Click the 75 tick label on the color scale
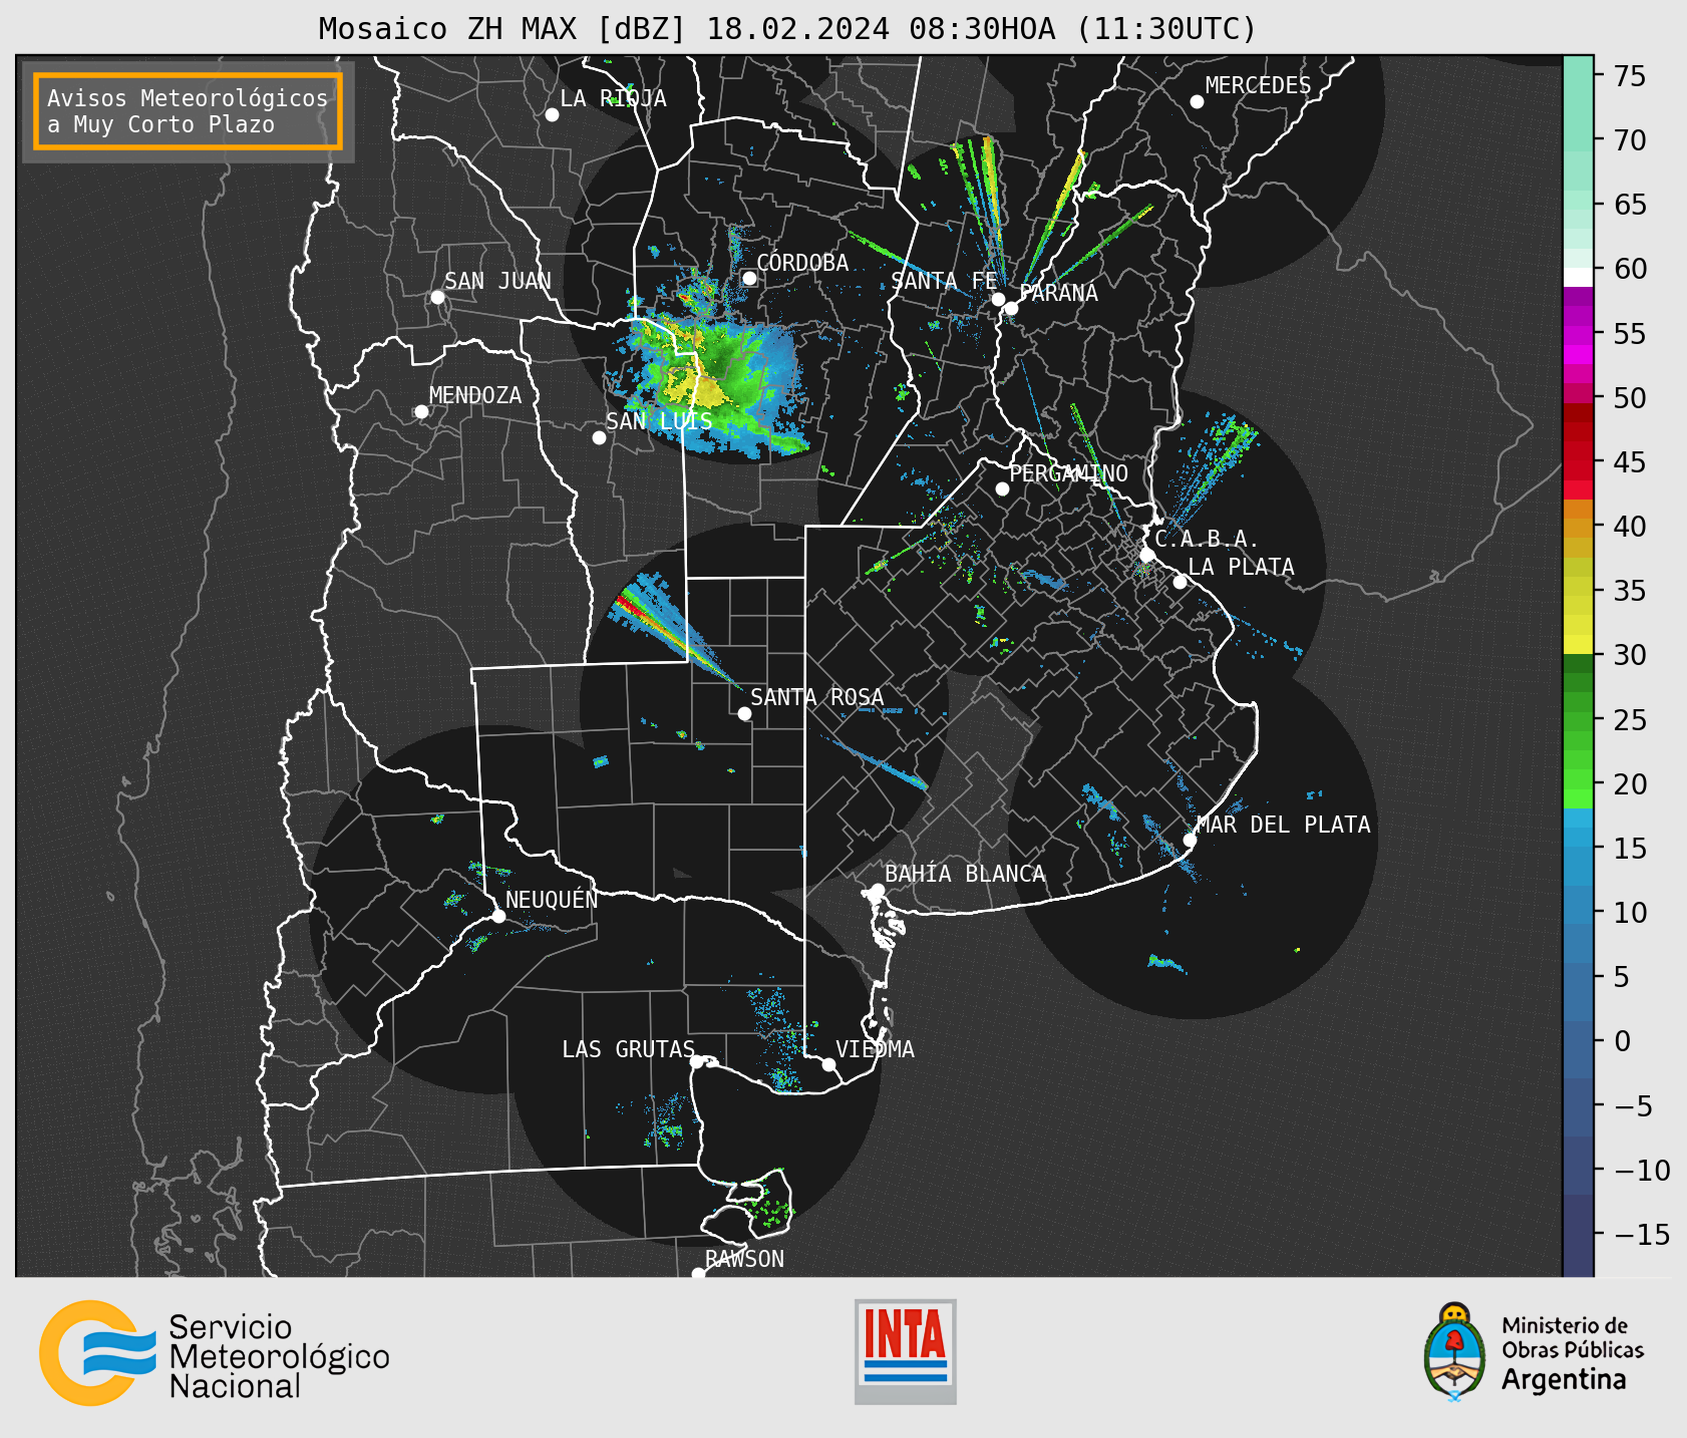The image size is (1687, 1438). click(1631, 76)
